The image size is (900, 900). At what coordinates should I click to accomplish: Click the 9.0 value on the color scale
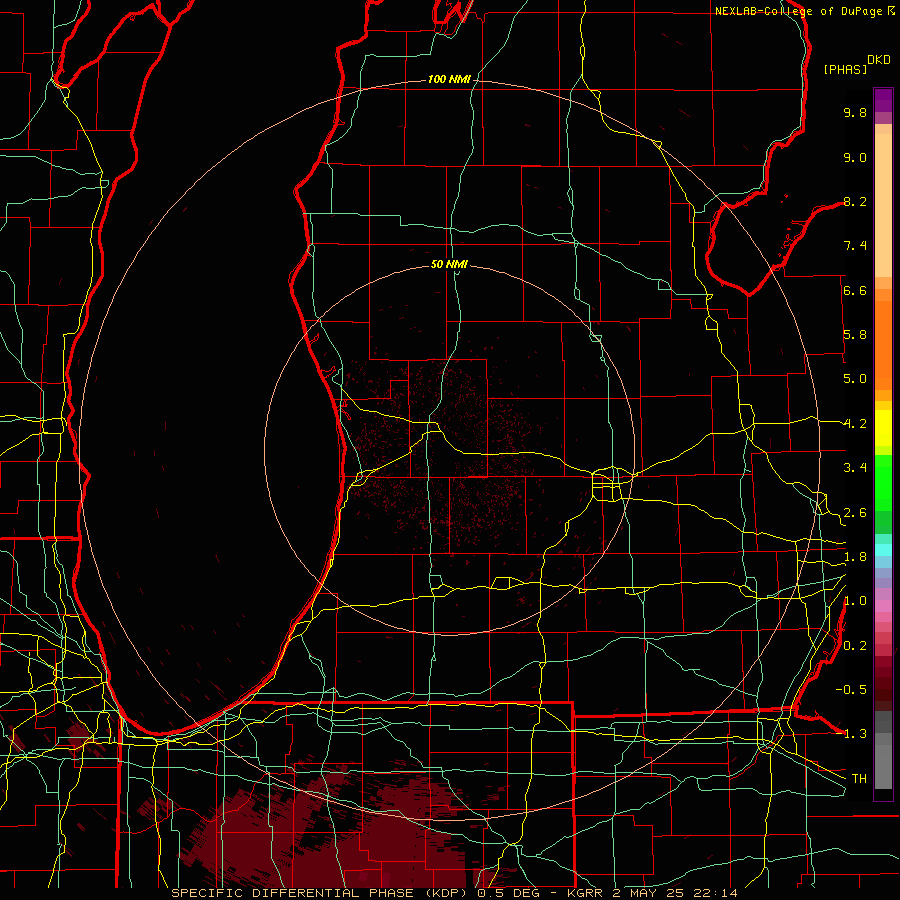[x=855, y=157]
